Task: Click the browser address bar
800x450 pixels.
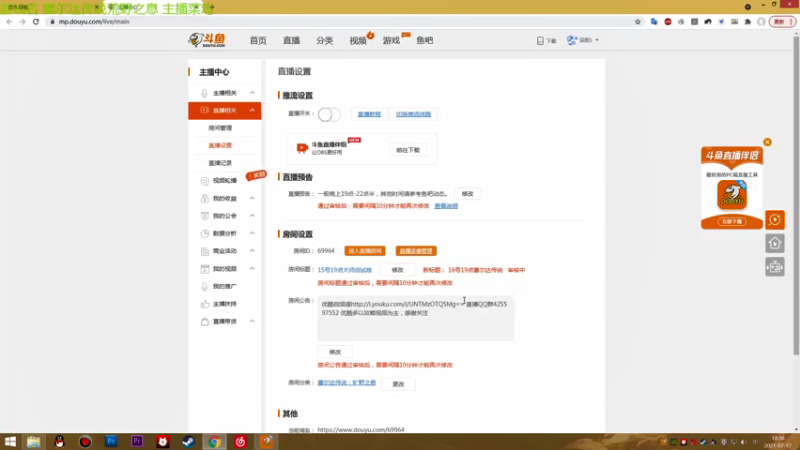Action: point(342,21)
